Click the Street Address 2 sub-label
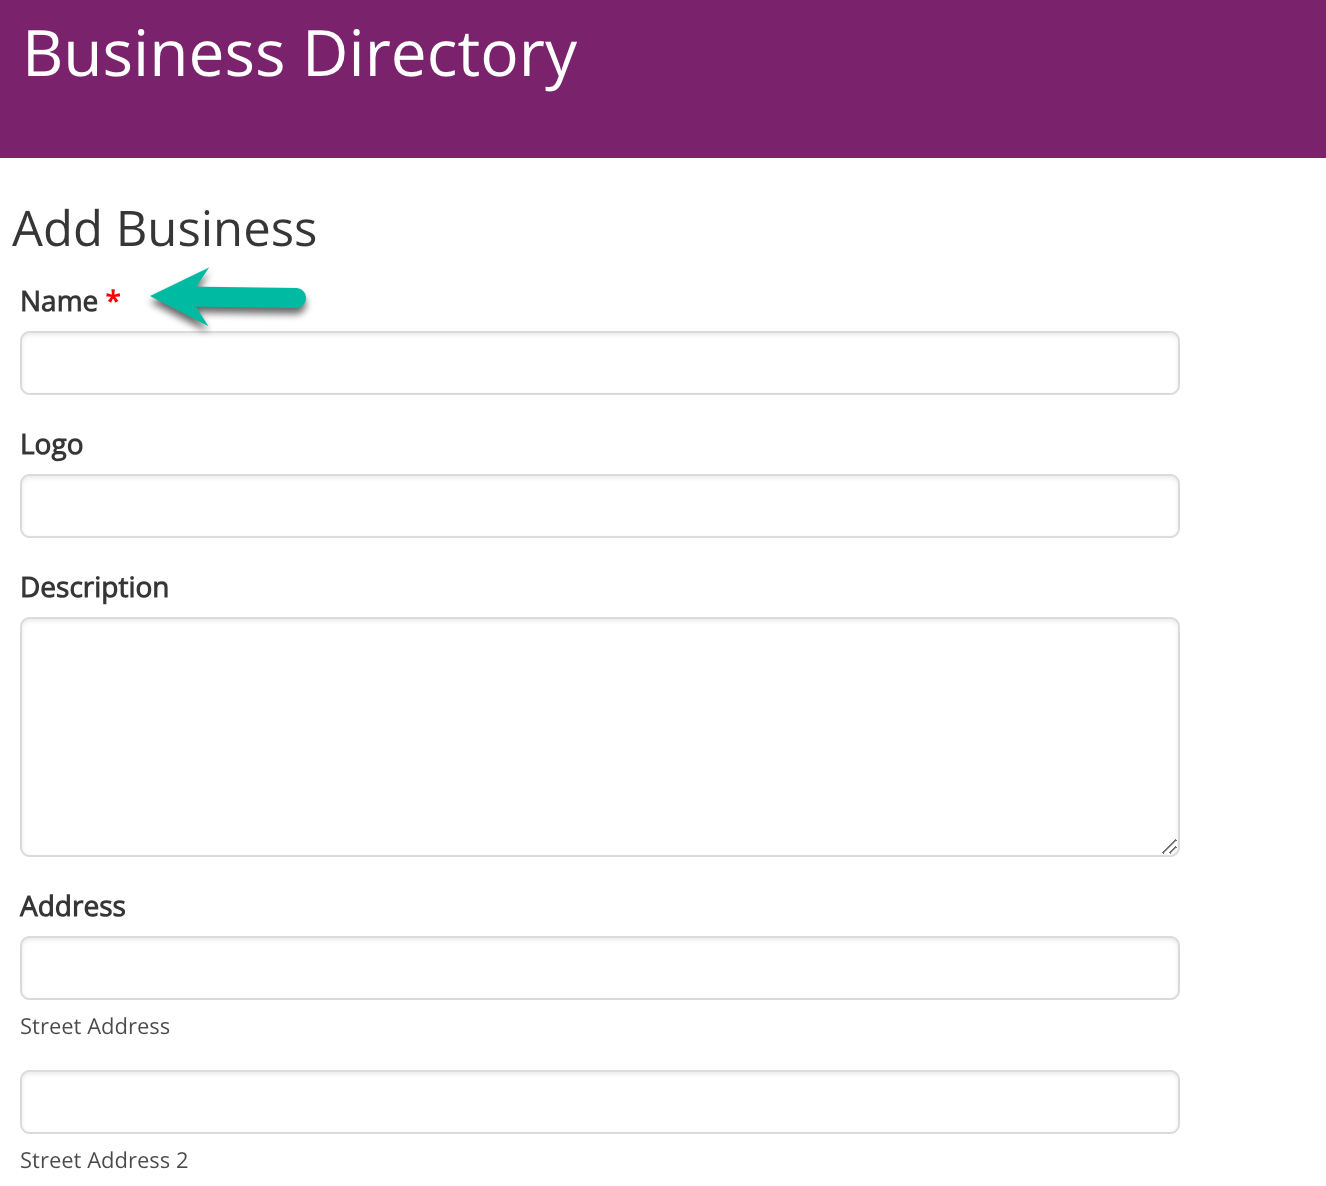This screenshot has height=1186, width=1326. tap(104, 1160)
